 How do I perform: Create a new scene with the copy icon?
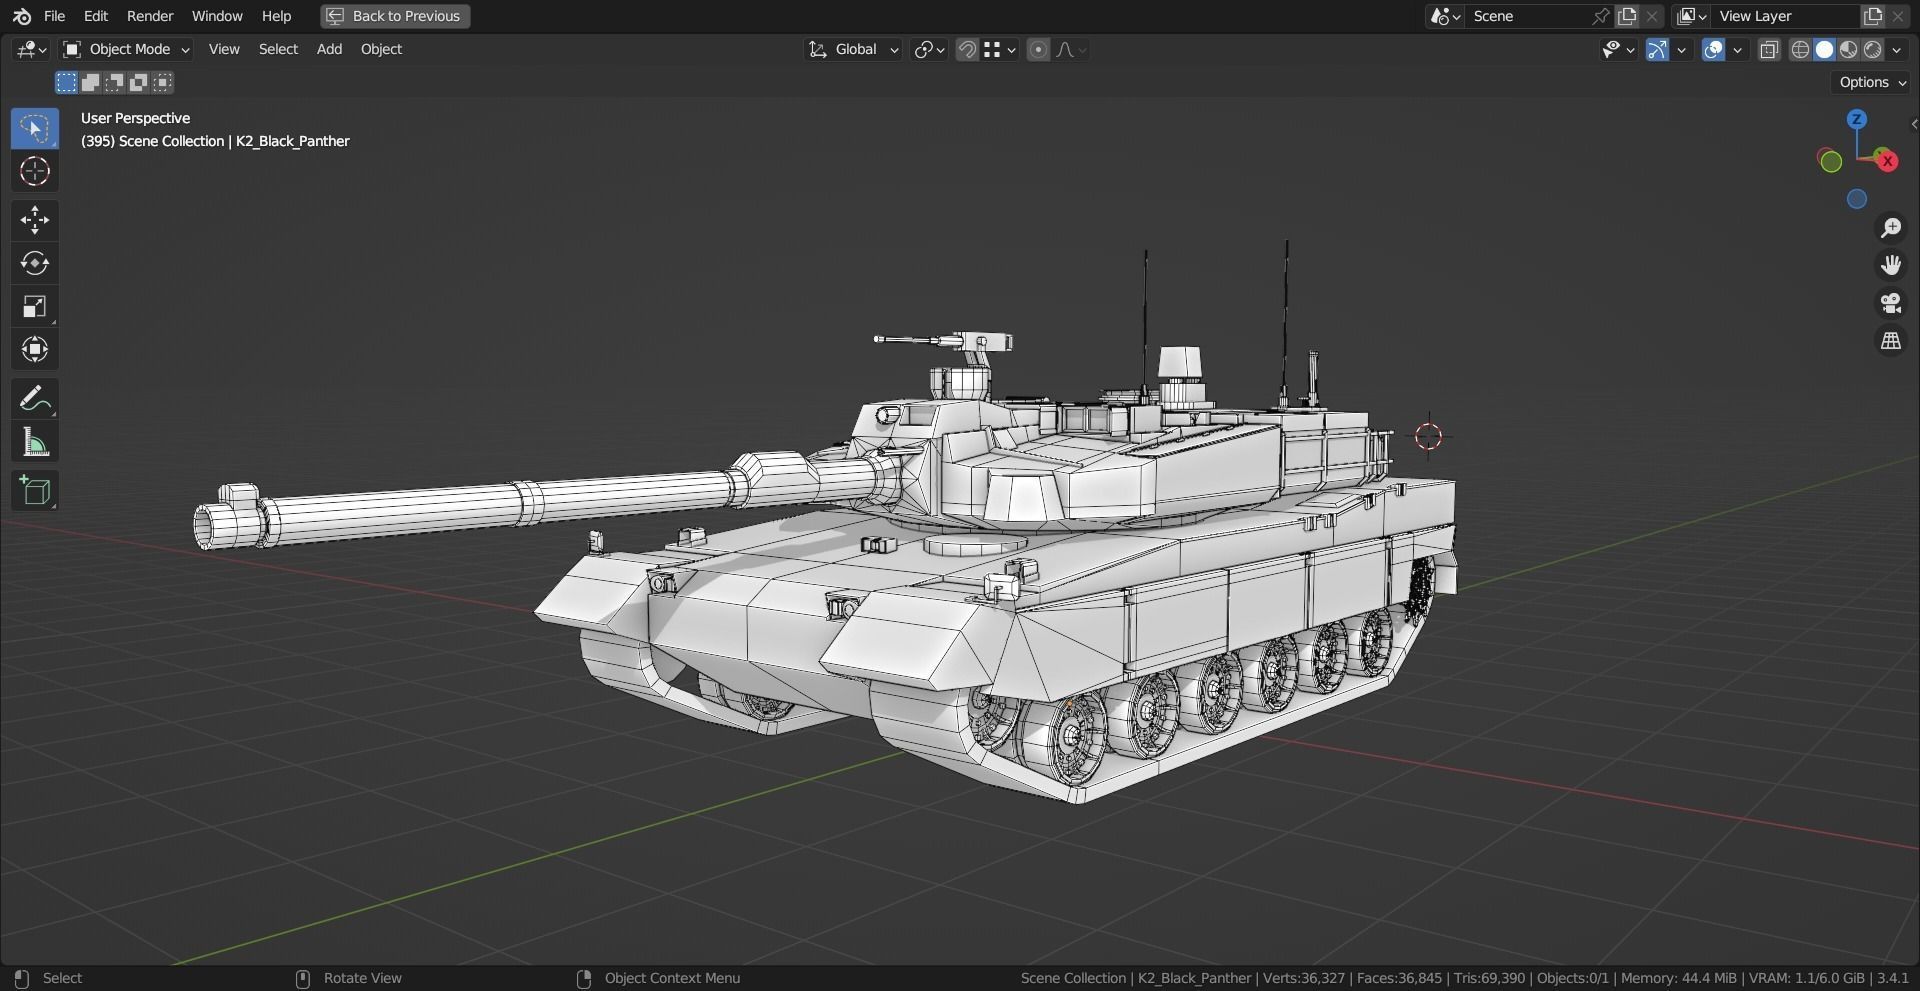(x=1628, y=16)
